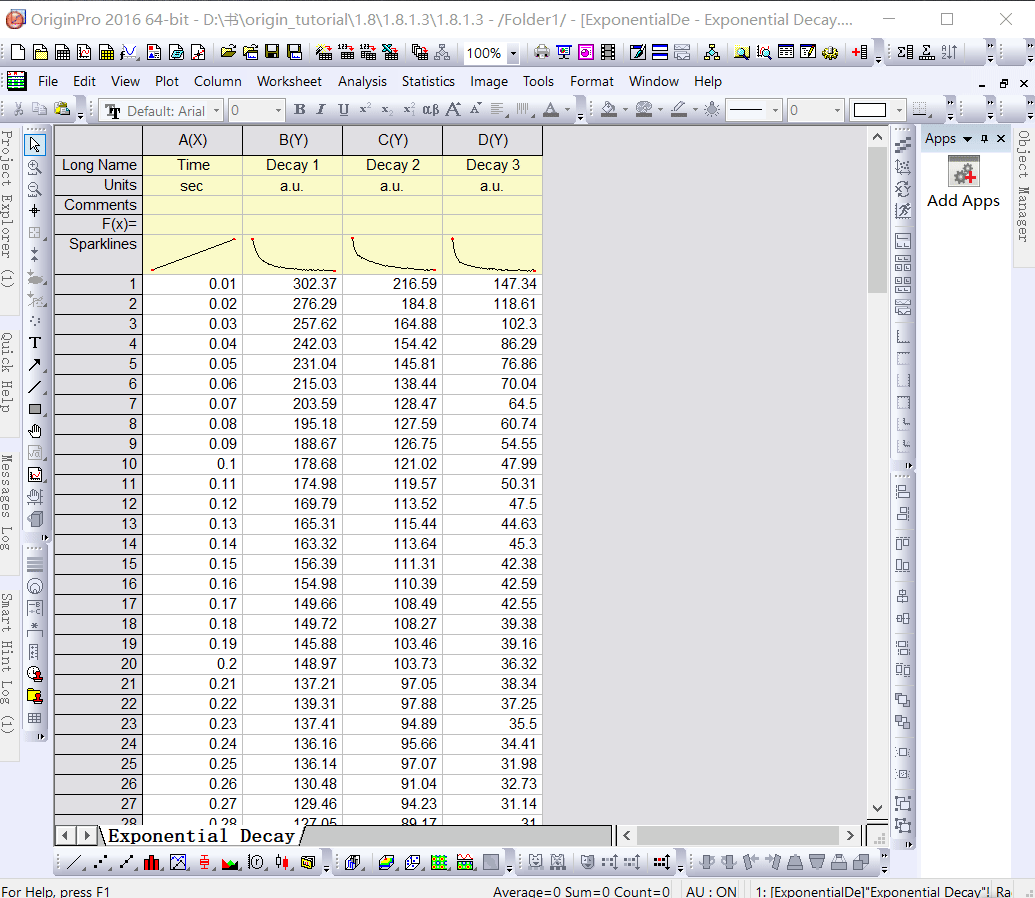Open the Default: Arial font dropdown

(x=217, y=111)
